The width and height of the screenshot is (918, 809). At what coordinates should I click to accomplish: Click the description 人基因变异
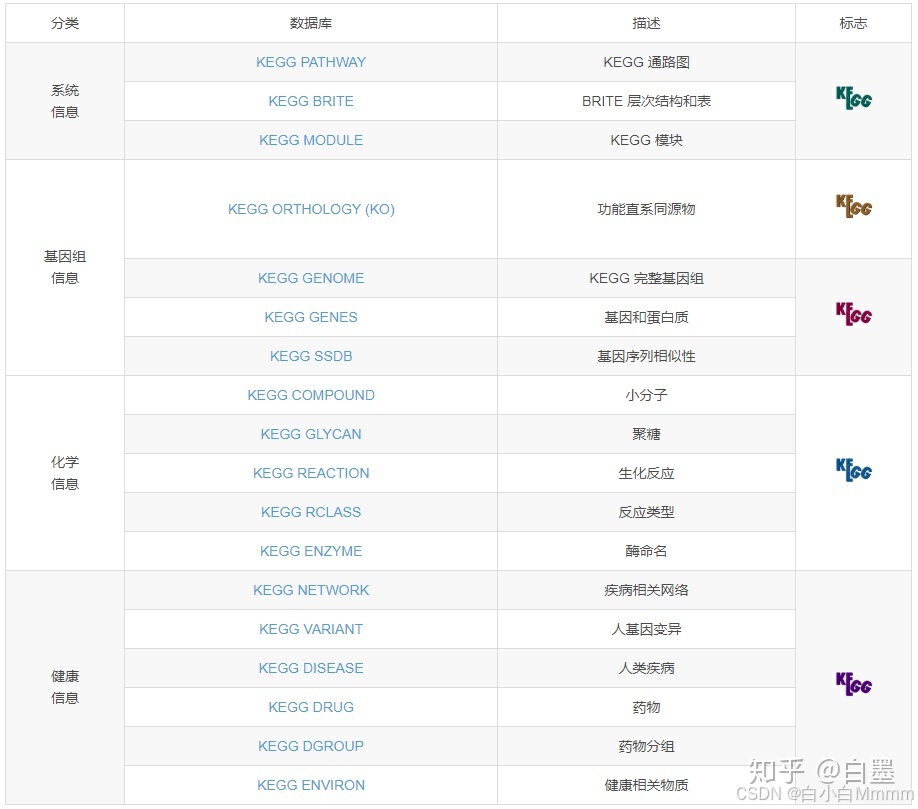[x=646, y=629]
